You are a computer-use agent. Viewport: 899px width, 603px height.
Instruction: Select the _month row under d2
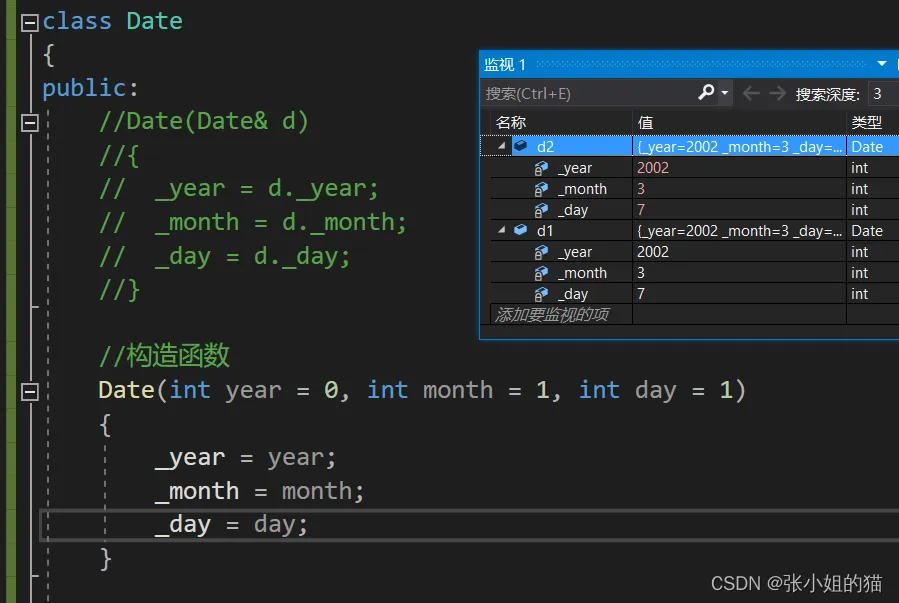(x=583, y=189)
